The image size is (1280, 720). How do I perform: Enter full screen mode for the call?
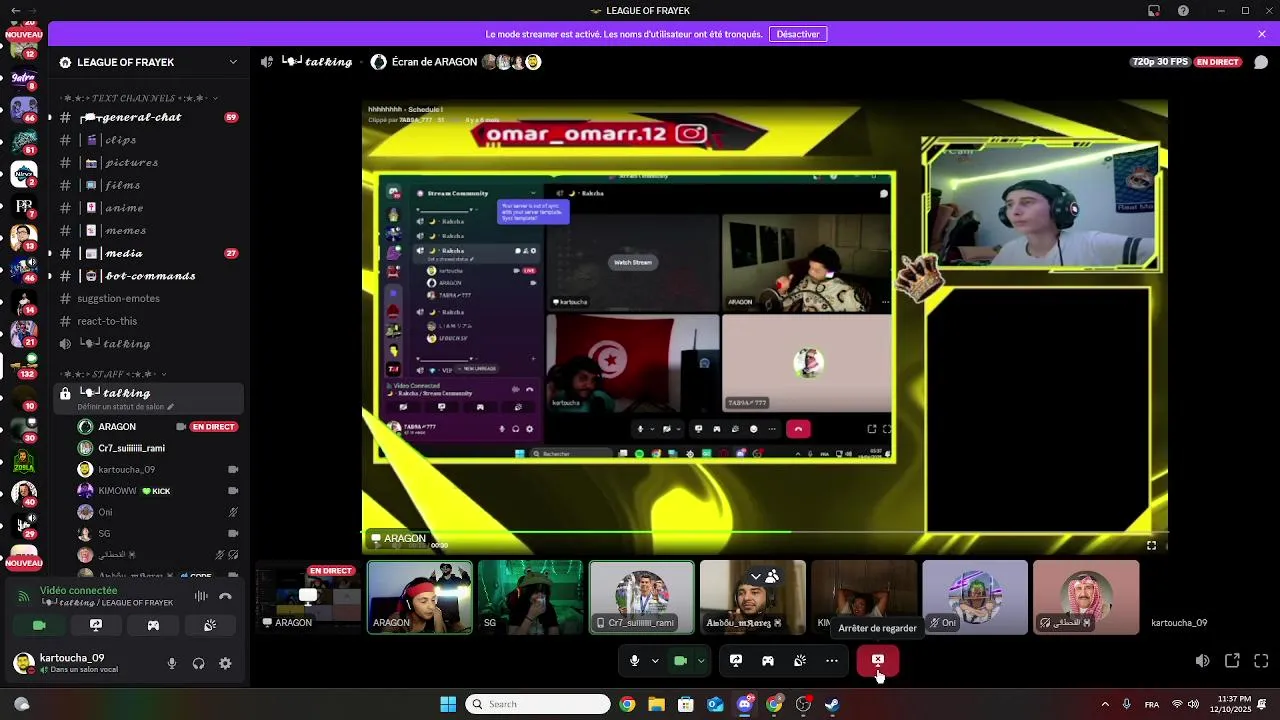point(1261,661)
